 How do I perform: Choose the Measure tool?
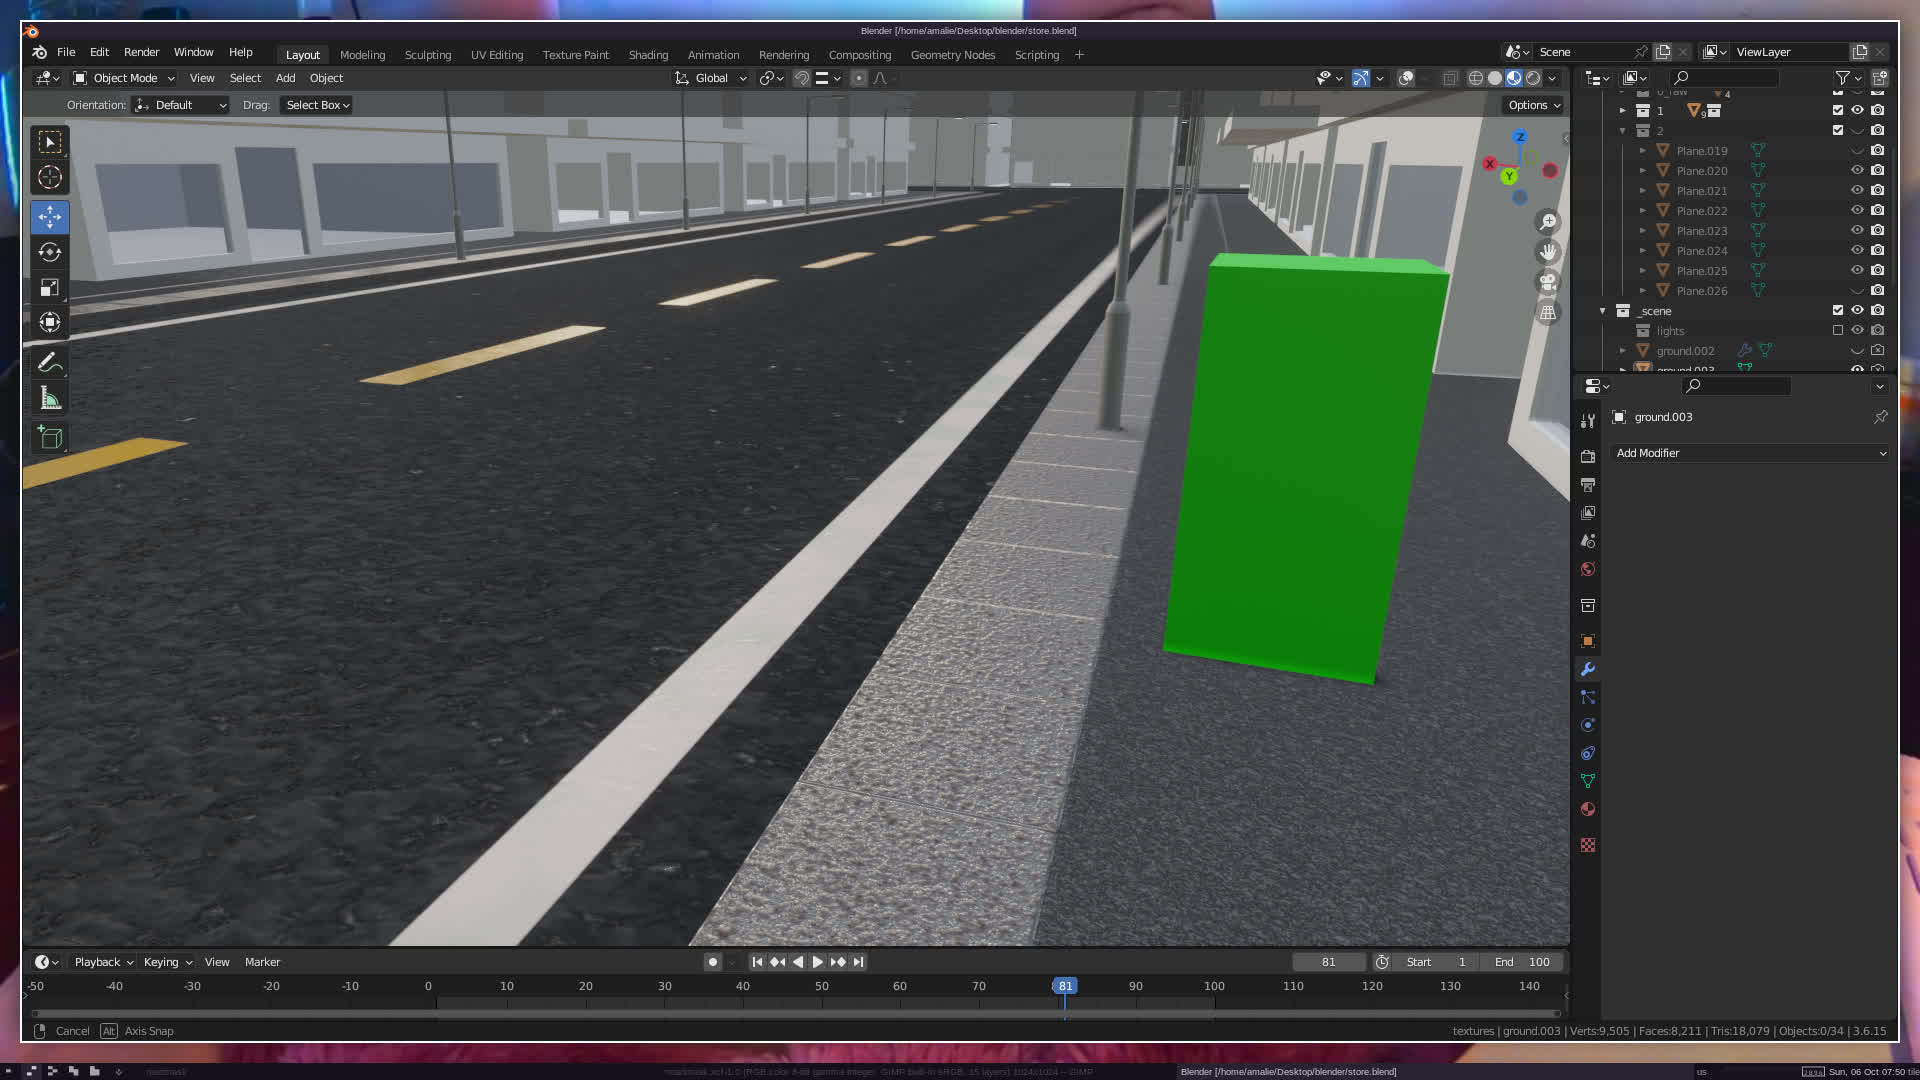pos(50,399)
